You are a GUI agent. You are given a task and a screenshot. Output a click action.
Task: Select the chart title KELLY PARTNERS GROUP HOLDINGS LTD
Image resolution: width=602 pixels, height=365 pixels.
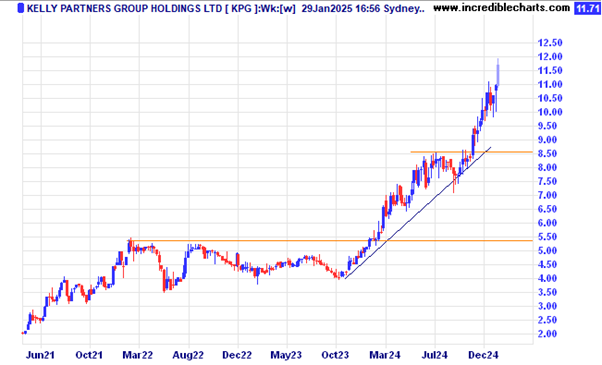(124, 8)
